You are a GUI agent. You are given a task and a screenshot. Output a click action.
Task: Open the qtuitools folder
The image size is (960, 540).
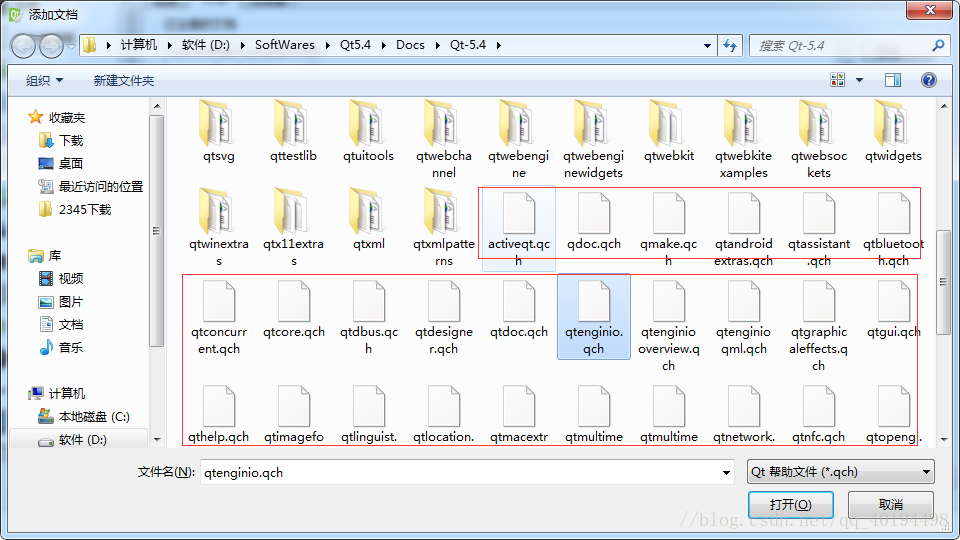coord(369,132)
